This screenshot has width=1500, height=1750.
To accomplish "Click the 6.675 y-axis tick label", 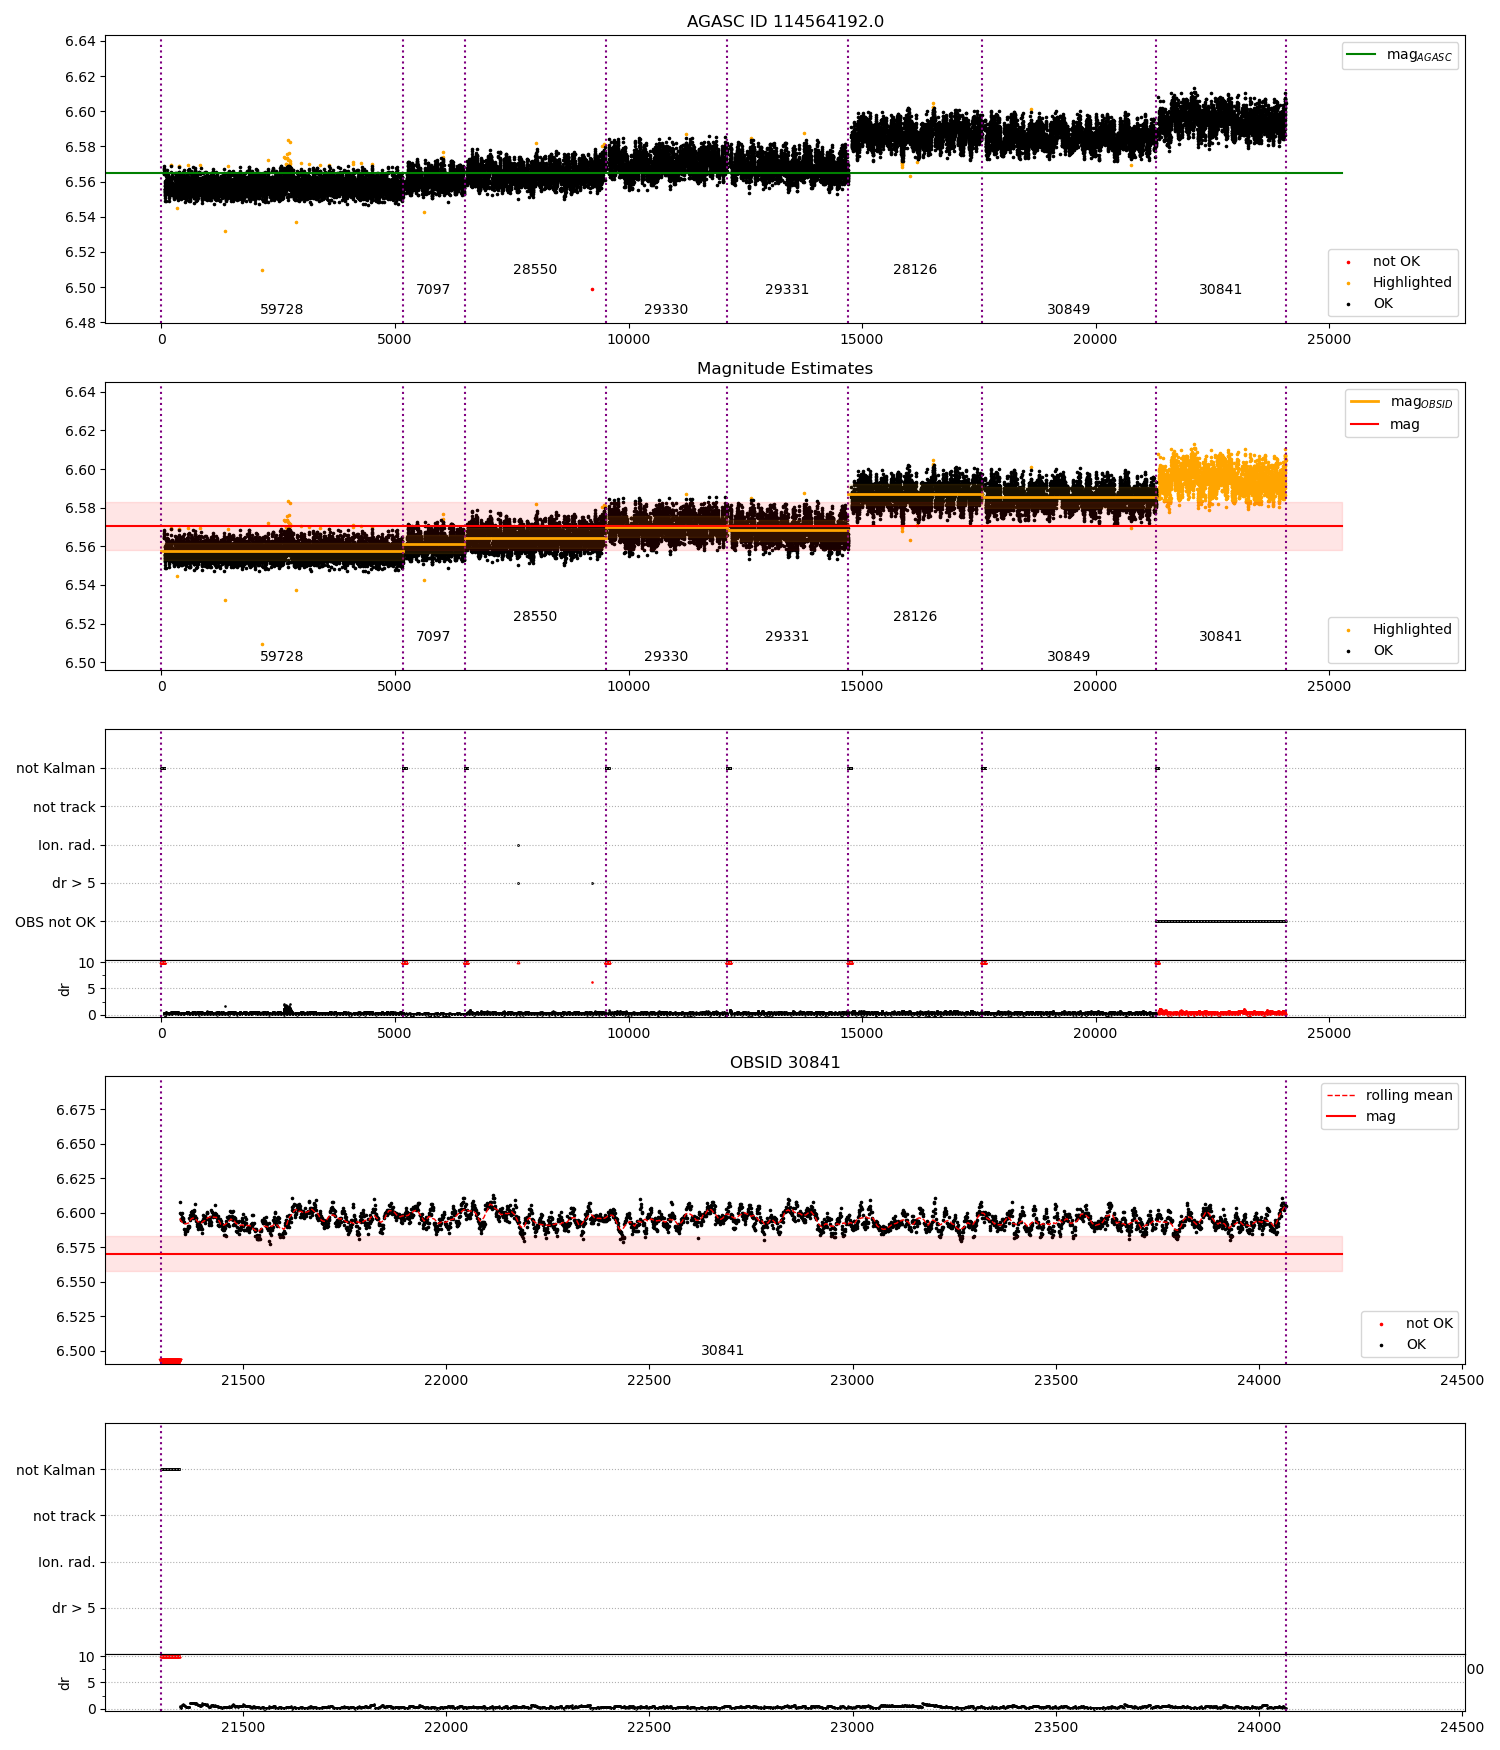I will (x=76, y=1110).
